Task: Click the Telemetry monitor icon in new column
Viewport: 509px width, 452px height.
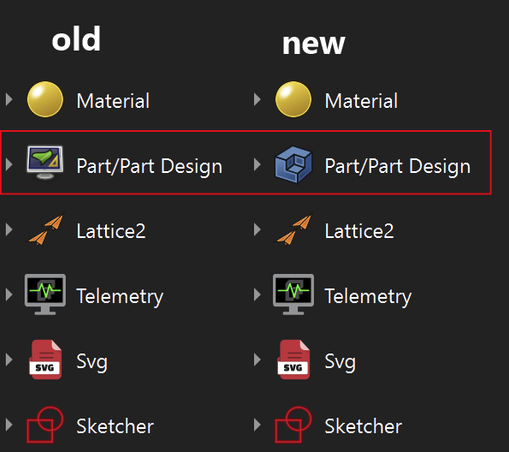Action: point(293,294)
